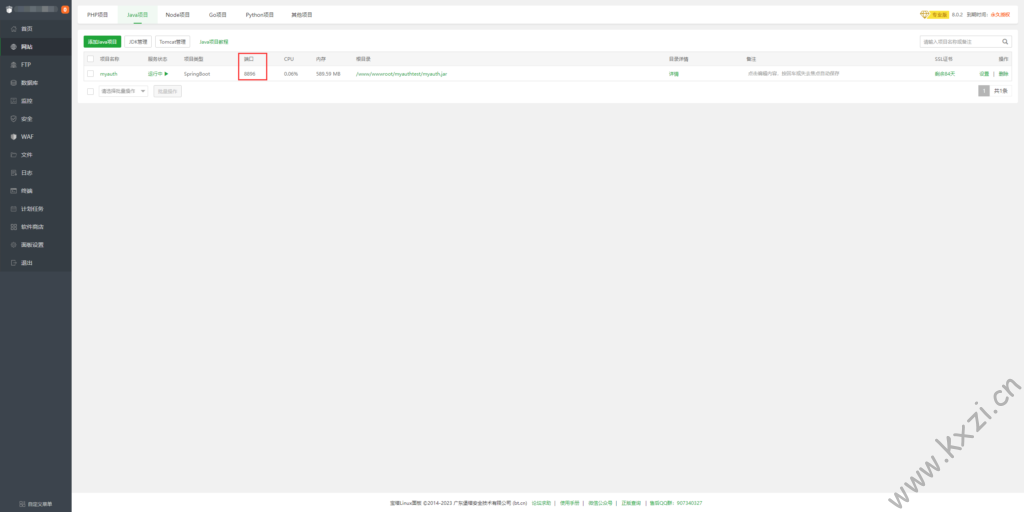Click the 共1条 total count text
Viewport: 1024px width, 512px height.
(x=1000, y=91)
